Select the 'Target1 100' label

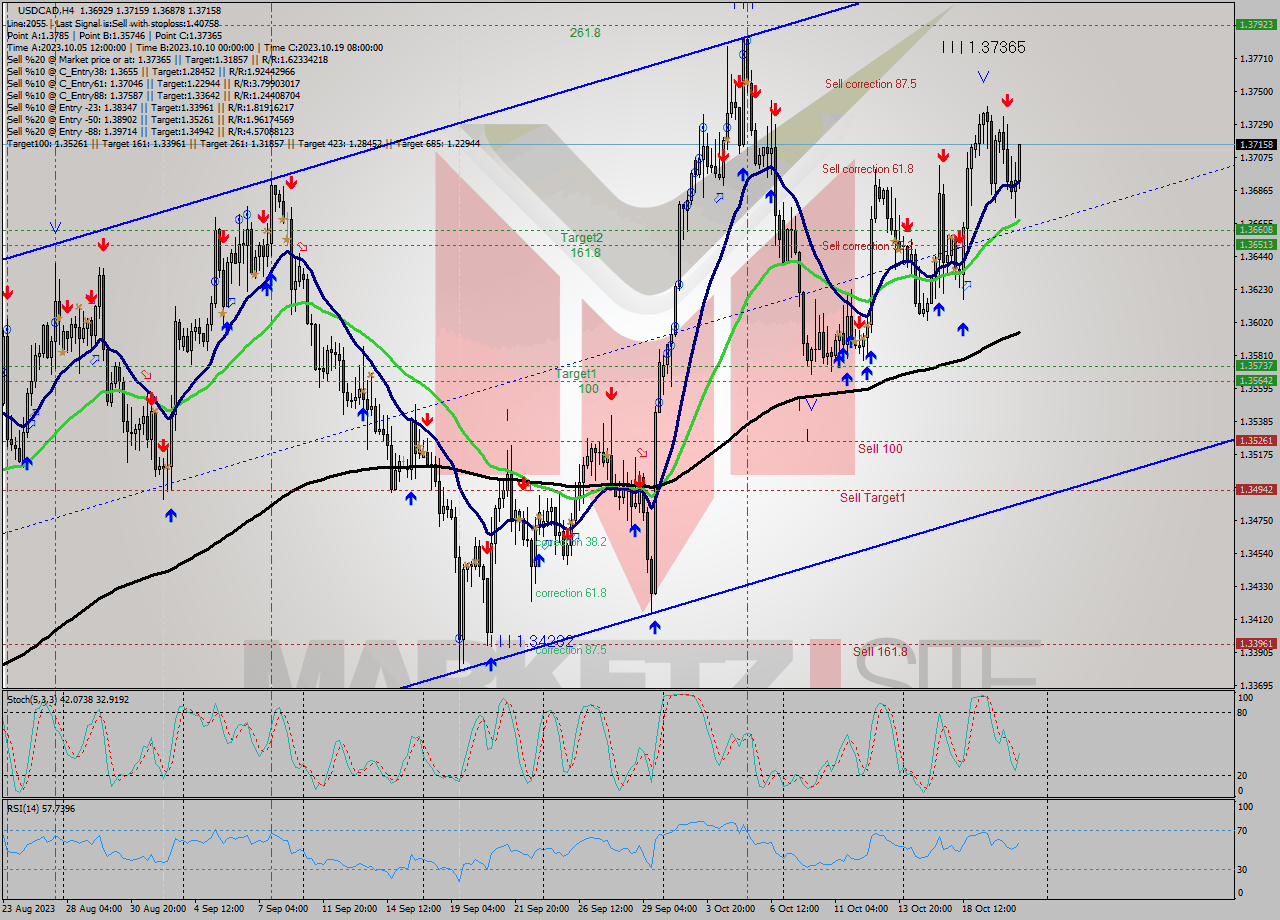(x=577, y=380)
